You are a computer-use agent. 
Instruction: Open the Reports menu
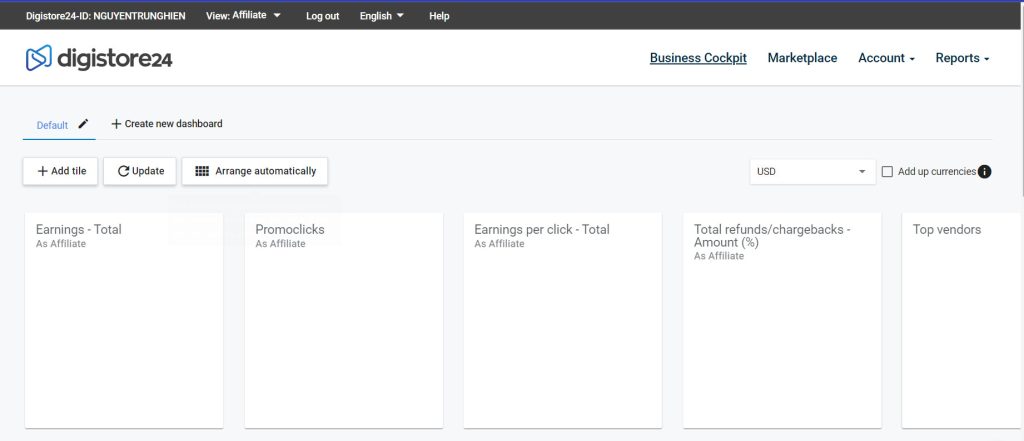[x=962, y=58]
